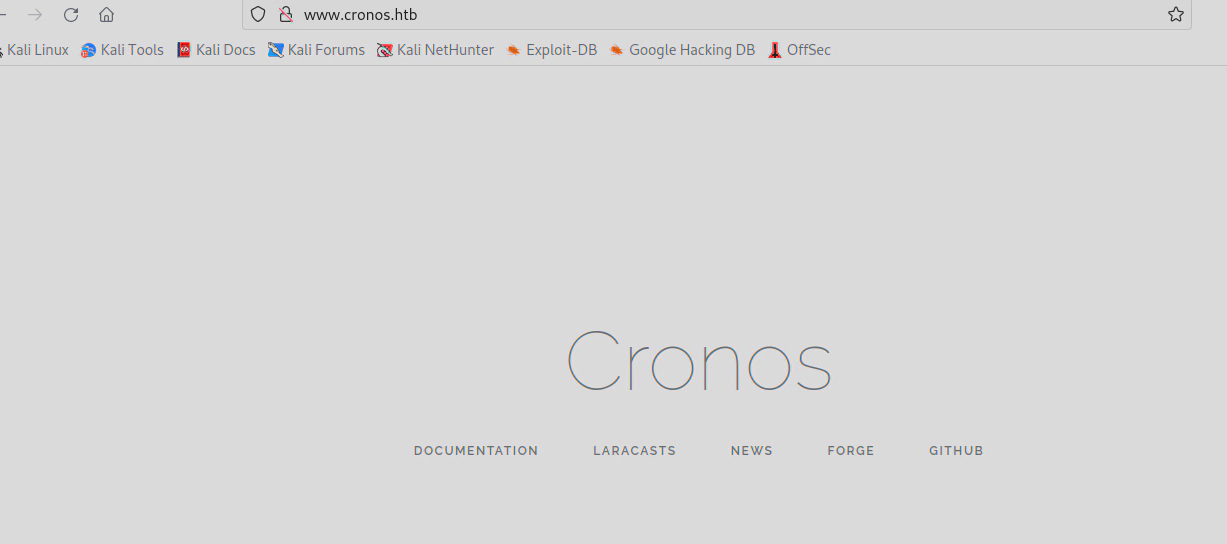Open the Exploit-DB bookmark
The width and height of the screenshot is (1227, 544).
[551, 50]
